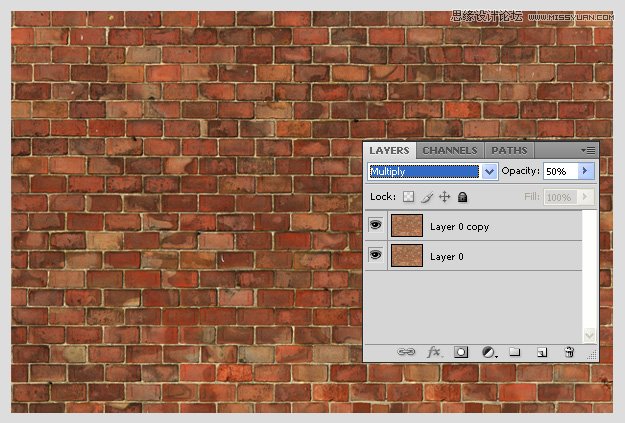Create a new layer group
Image resolution: width=625 pixels, height=423 pixels.
(x=515, y=352)
